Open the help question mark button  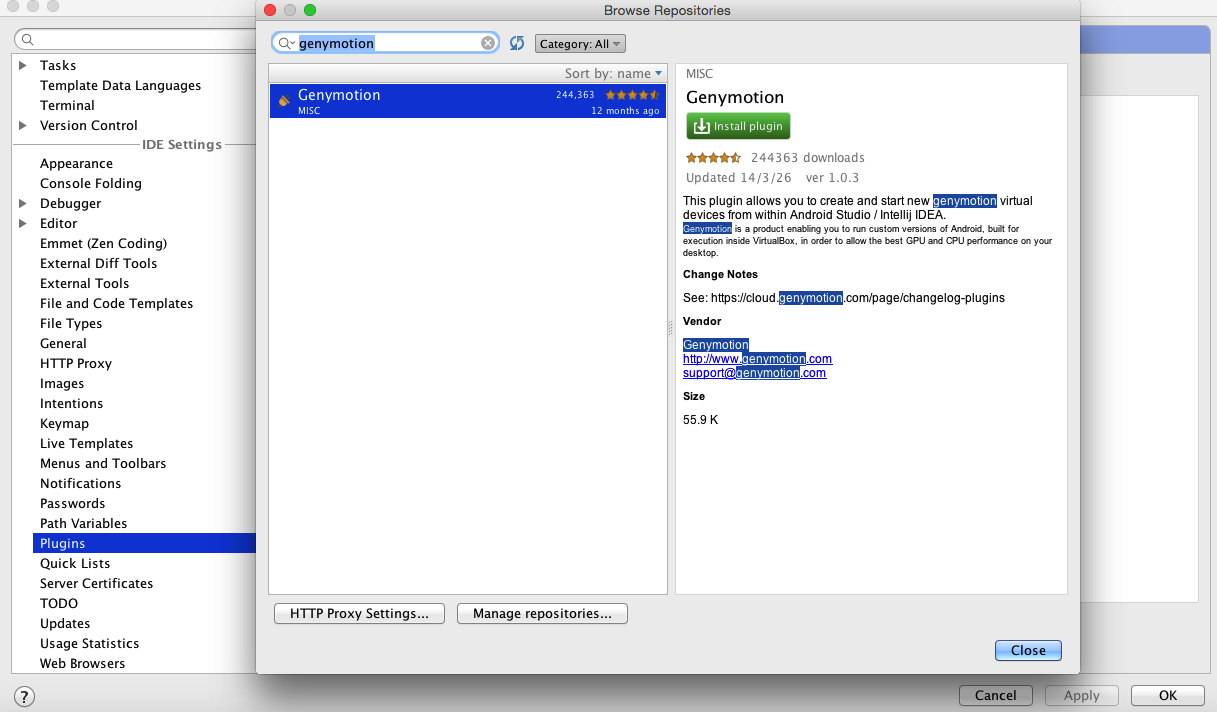tap(25, 696)
